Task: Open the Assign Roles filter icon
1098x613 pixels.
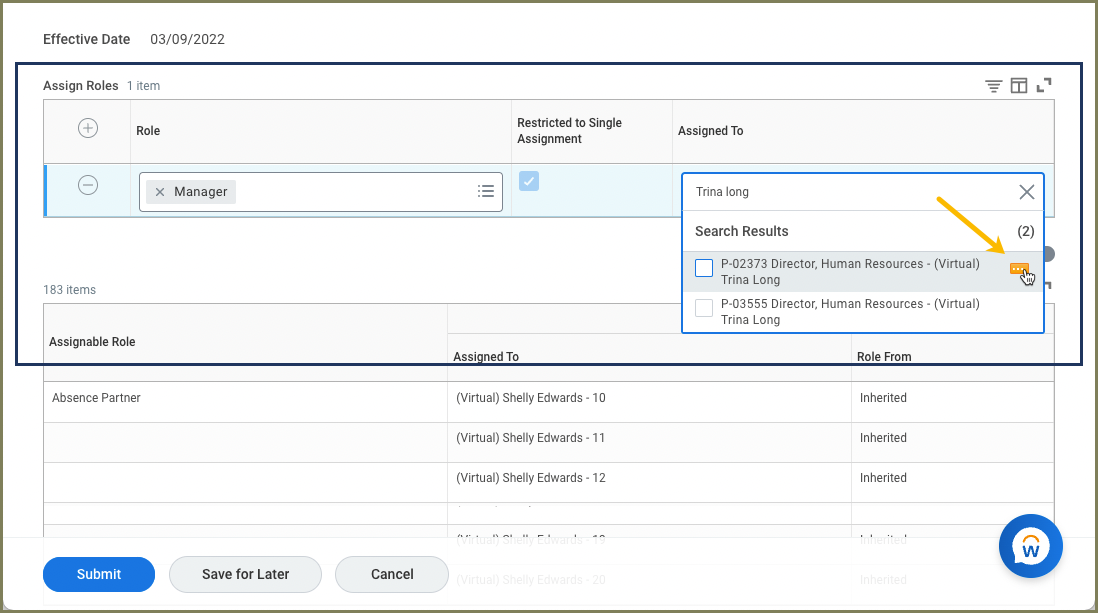Action: 993,86
